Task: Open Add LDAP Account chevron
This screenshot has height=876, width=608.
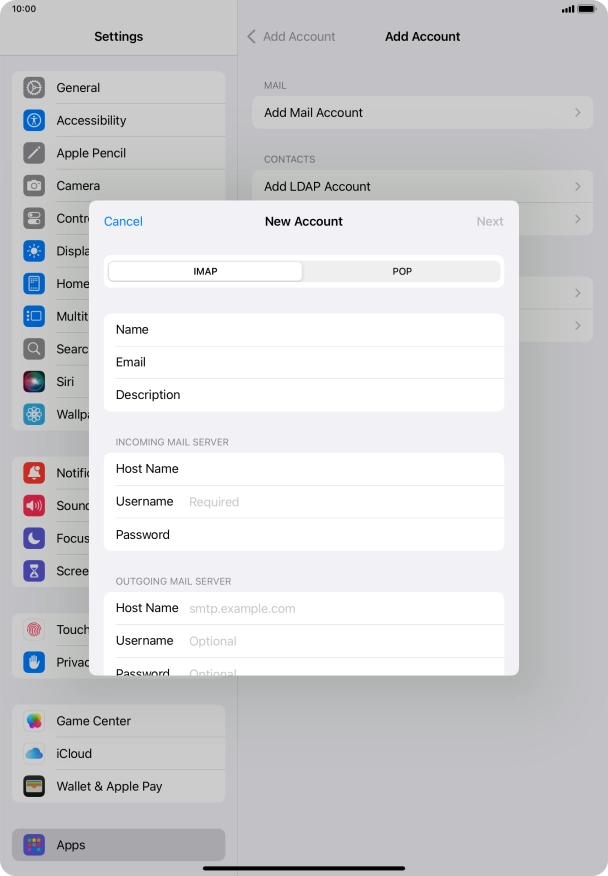Action: (577, 186)
